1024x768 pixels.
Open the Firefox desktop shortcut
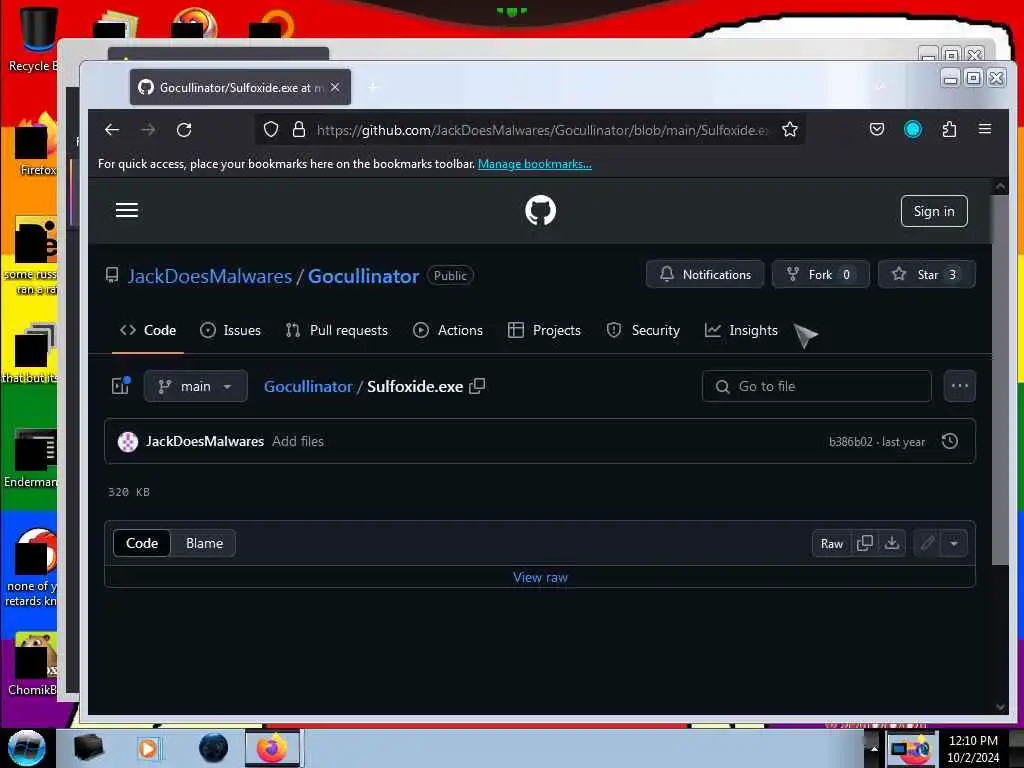pos(37,146)
